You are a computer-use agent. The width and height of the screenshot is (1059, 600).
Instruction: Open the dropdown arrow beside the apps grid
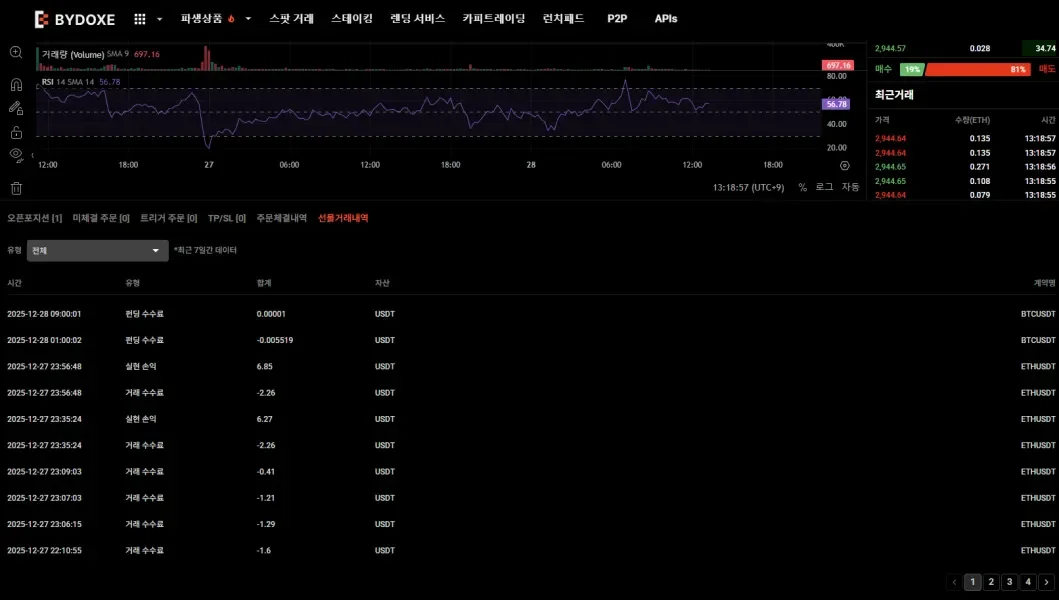pyautogui.click(x=158, y=18)
